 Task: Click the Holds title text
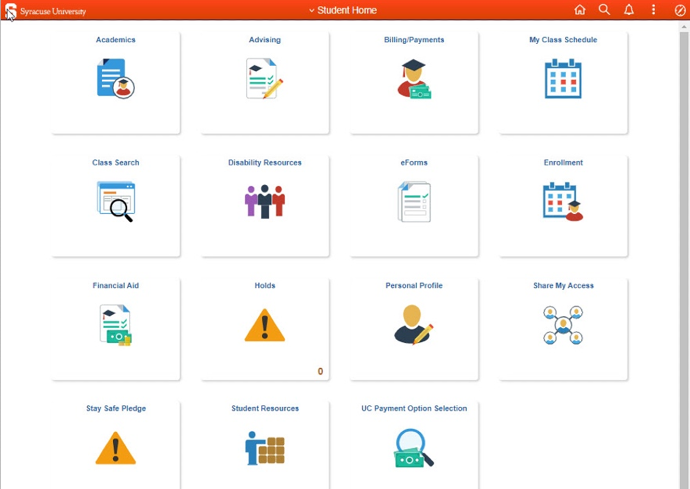click(x=264, y=285)
